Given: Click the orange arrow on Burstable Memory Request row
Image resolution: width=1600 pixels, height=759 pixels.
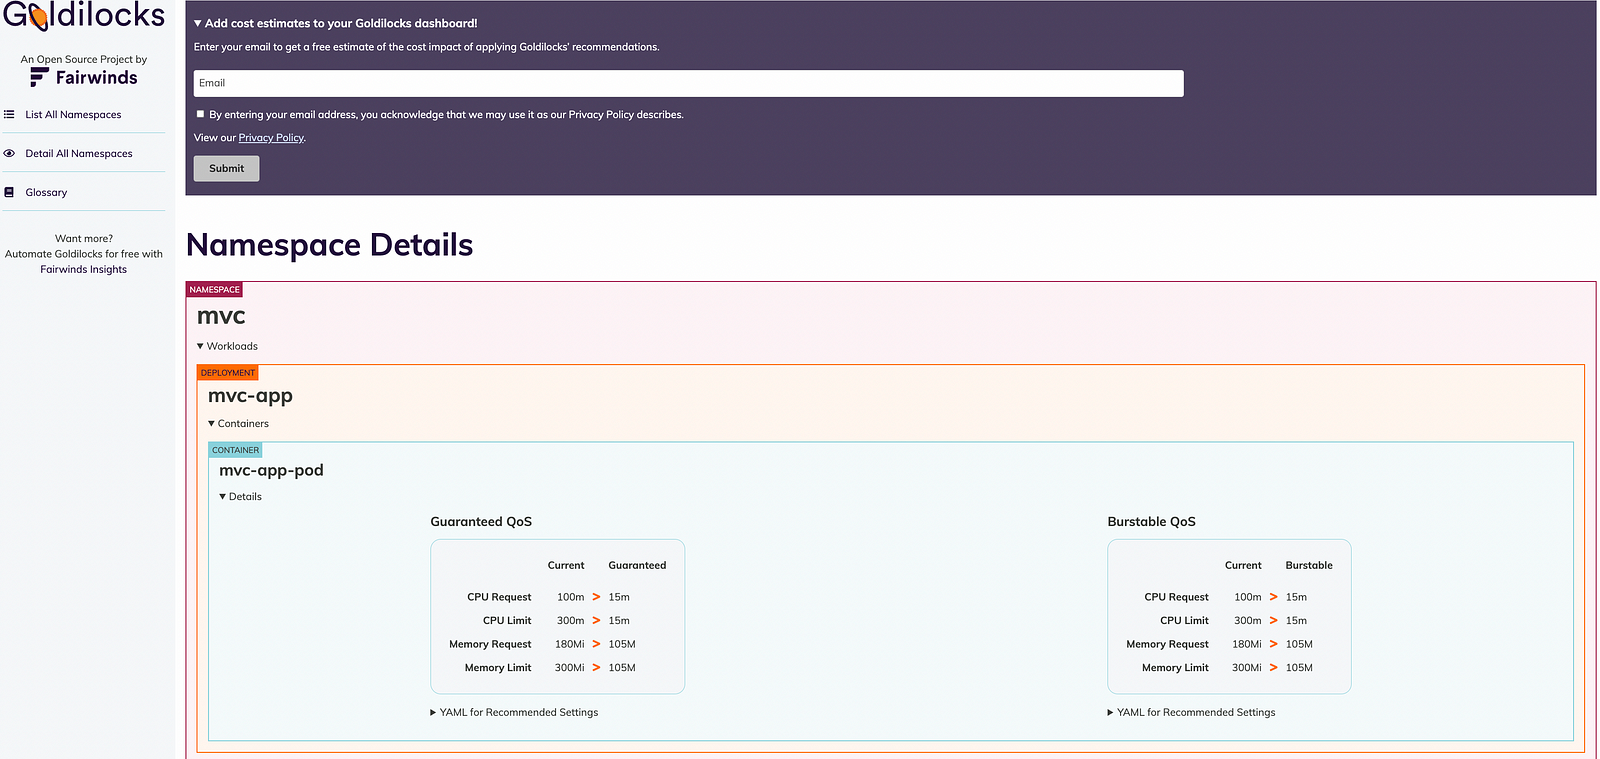Looking at the screenshot, I should tap(1273, 645).
